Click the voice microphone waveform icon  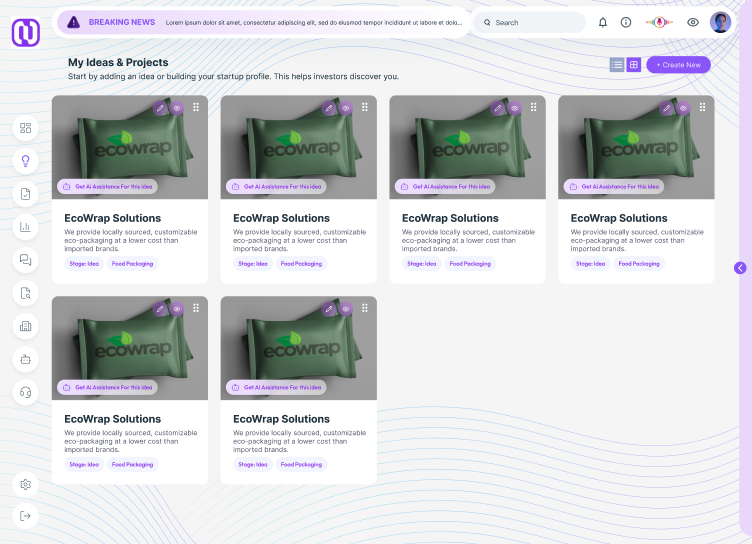[658, 22]
